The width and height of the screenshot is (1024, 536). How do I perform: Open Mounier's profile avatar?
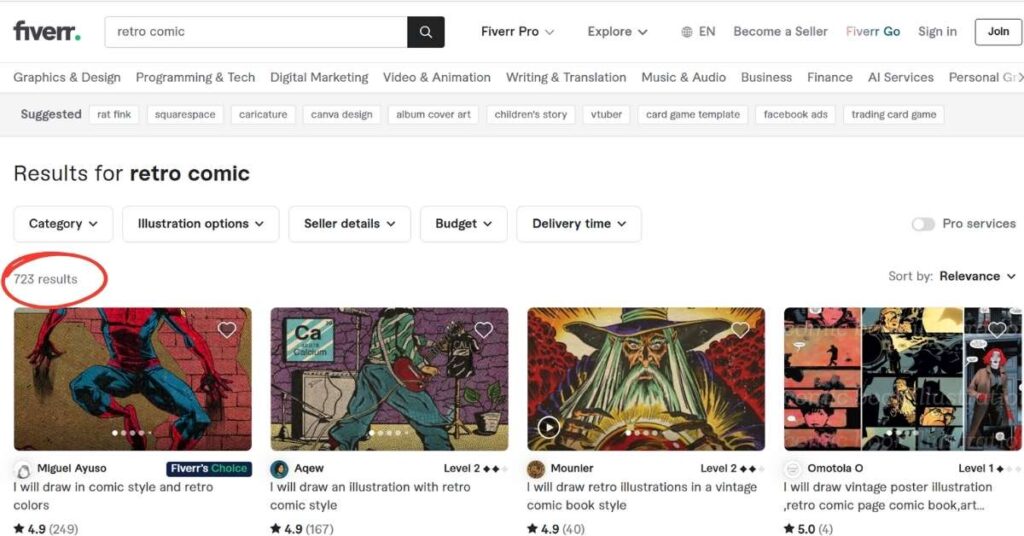536,469
